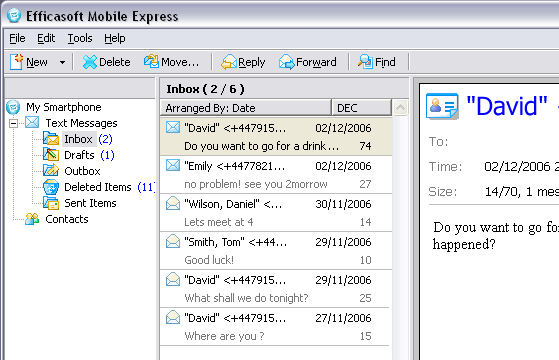Select David message 'What shall we do tonight?'
The image size is (559, 360).
276,289
